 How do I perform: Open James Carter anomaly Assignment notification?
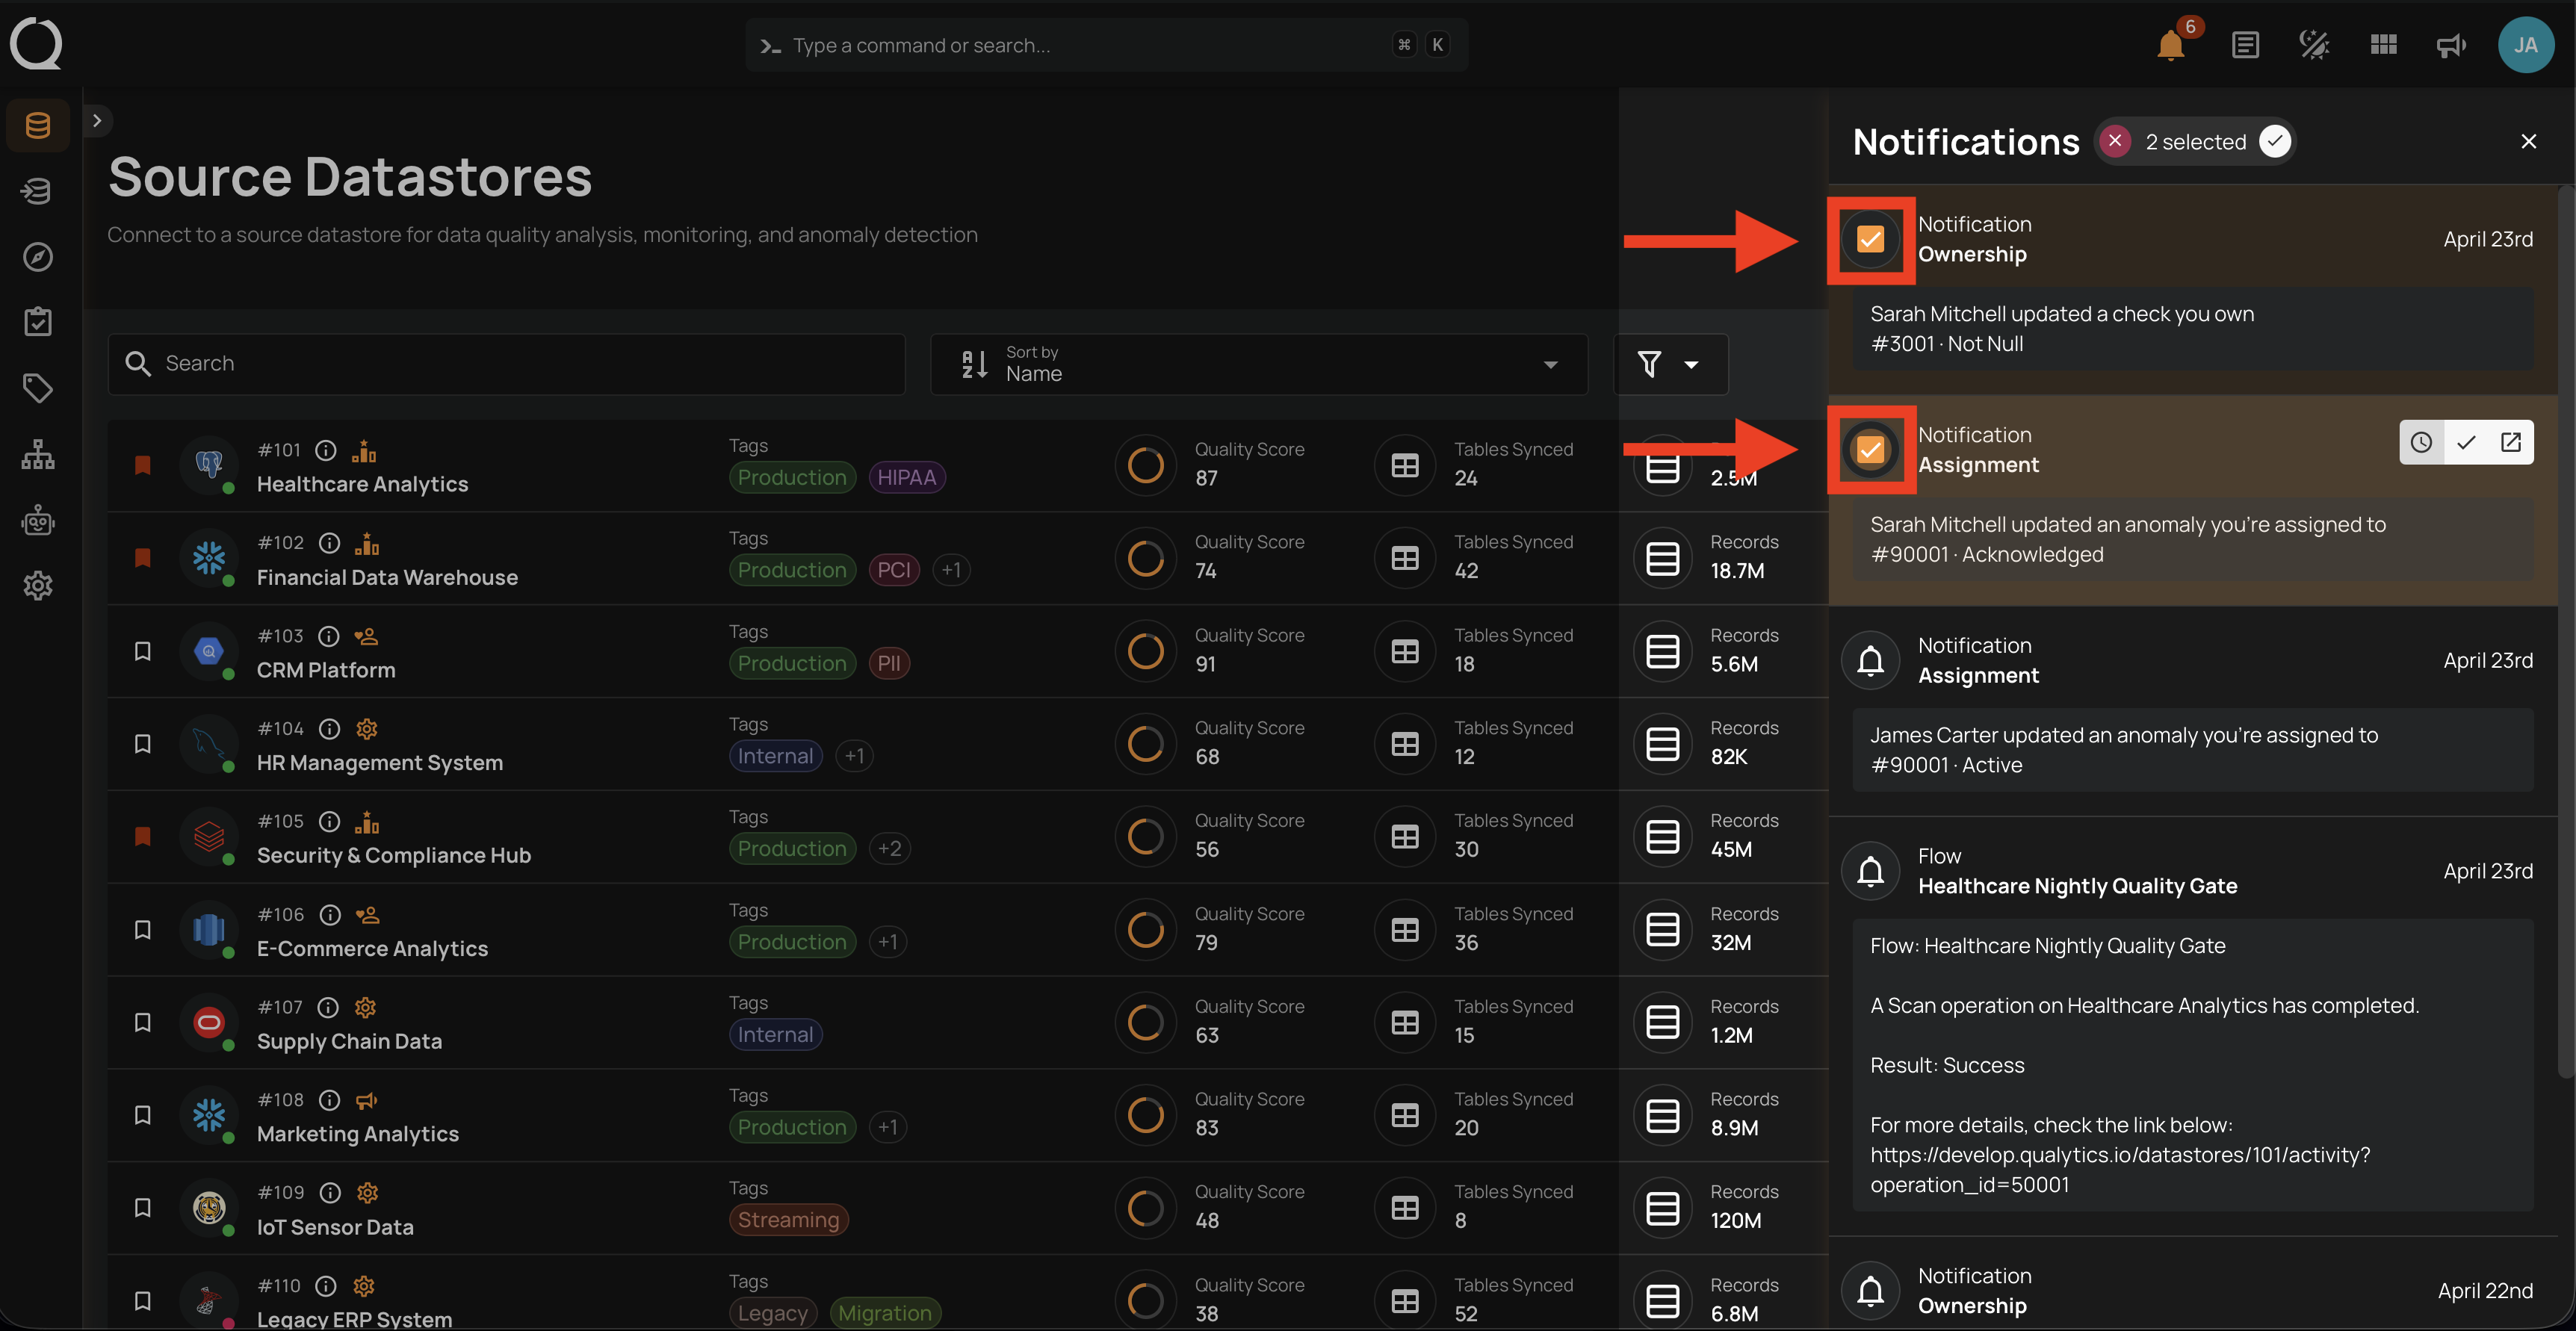tap(2192, 711)
